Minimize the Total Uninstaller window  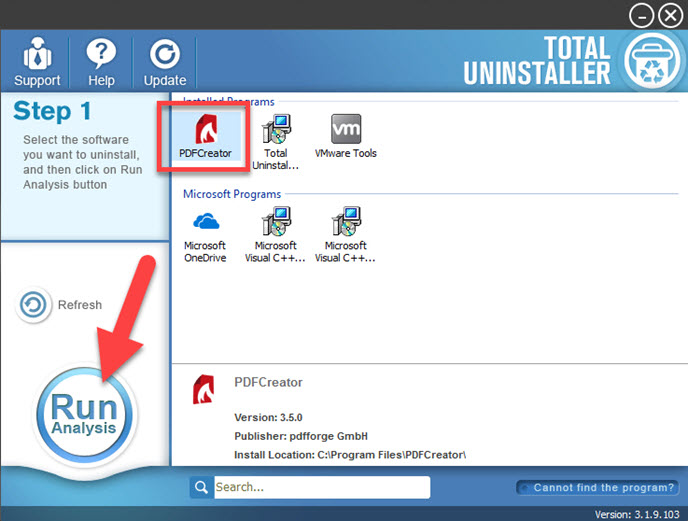click(641, 15)
